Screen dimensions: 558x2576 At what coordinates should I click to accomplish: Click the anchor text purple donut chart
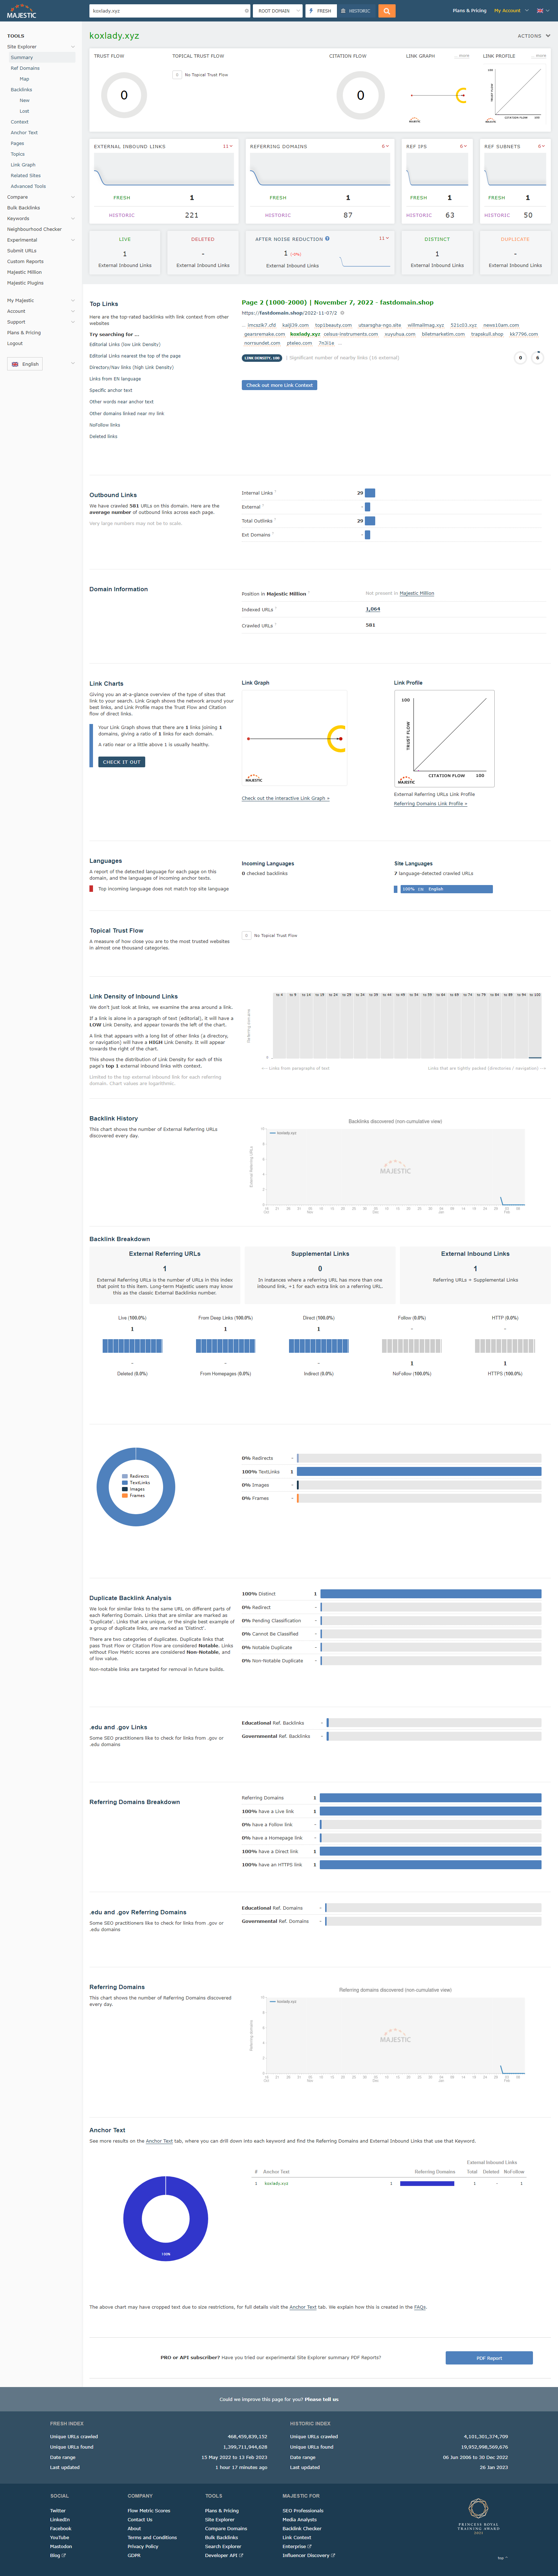click(x=166, y=2218)
